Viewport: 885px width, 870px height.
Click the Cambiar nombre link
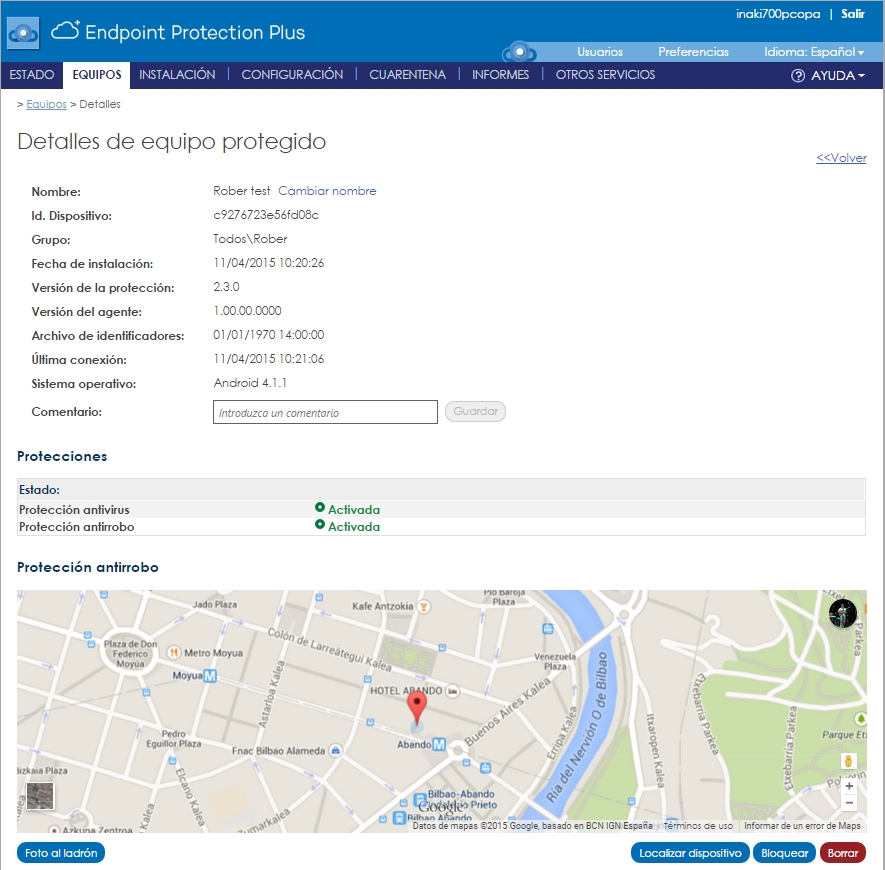[327, 191]
